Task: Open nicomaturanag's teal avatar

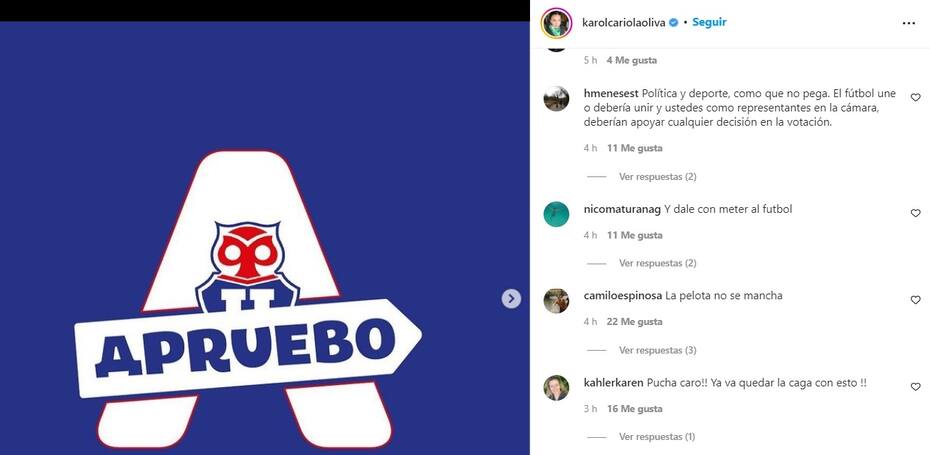Action: coord(556,214)
